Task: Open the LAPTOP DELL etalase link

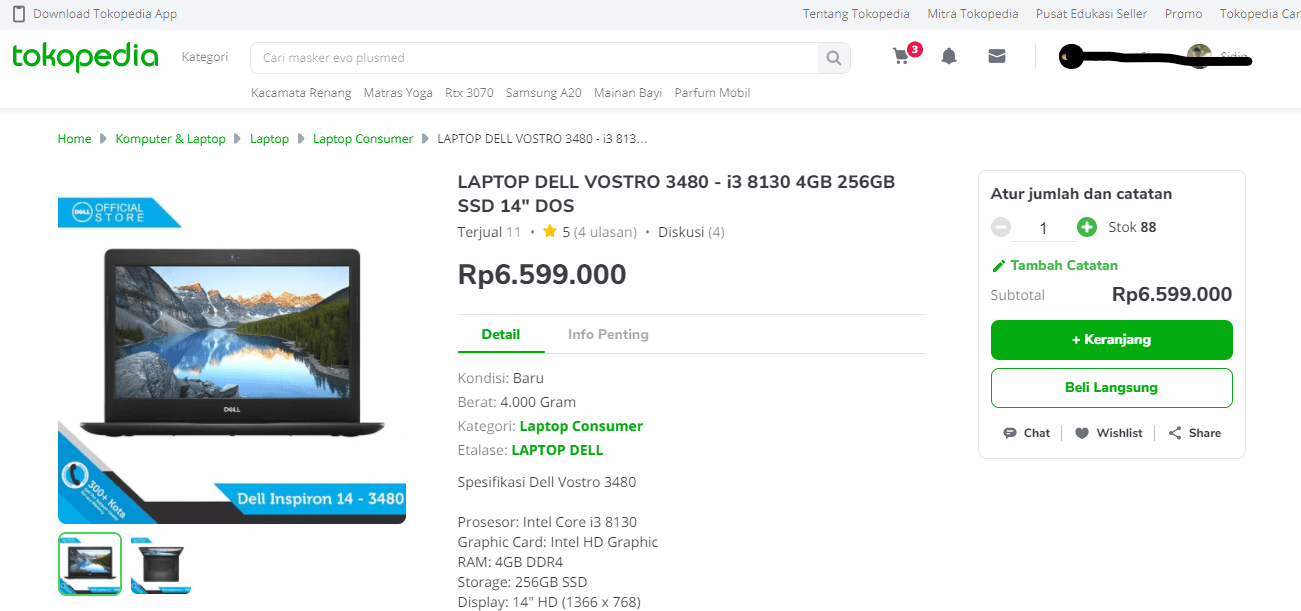Action: pyautogui.click(x=557, y=450)
